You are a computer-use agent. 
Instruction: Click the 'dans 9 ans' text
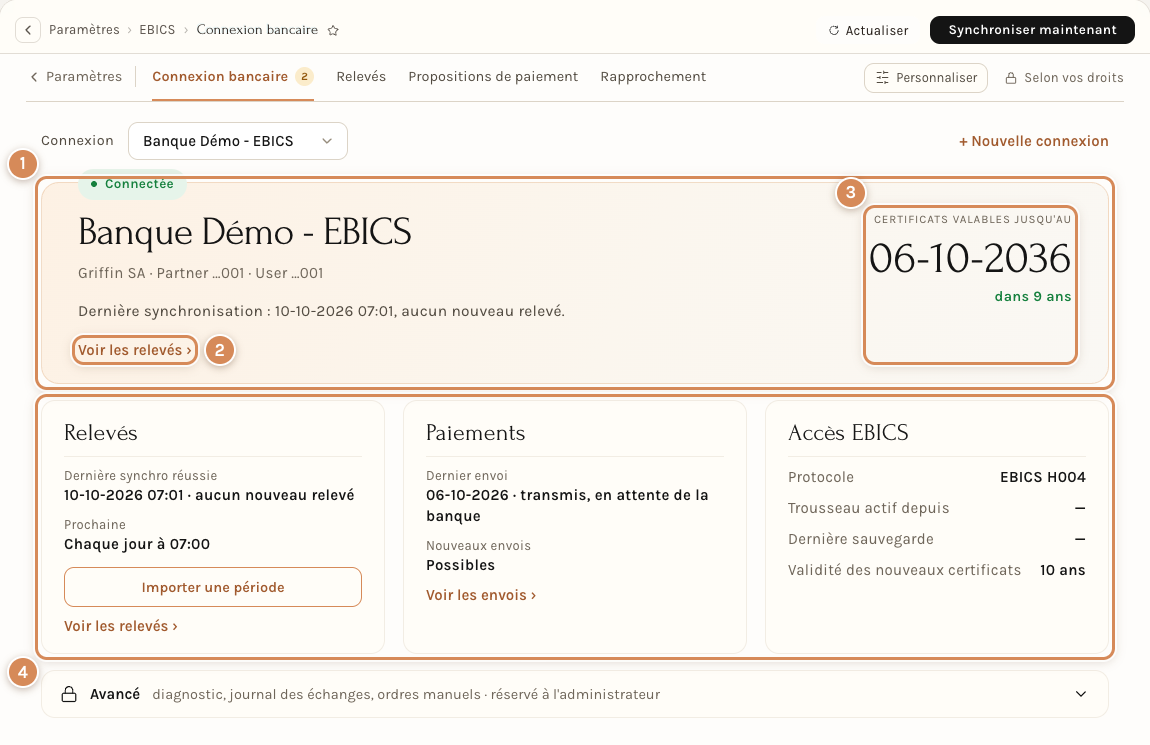[x=1033, y=296]
